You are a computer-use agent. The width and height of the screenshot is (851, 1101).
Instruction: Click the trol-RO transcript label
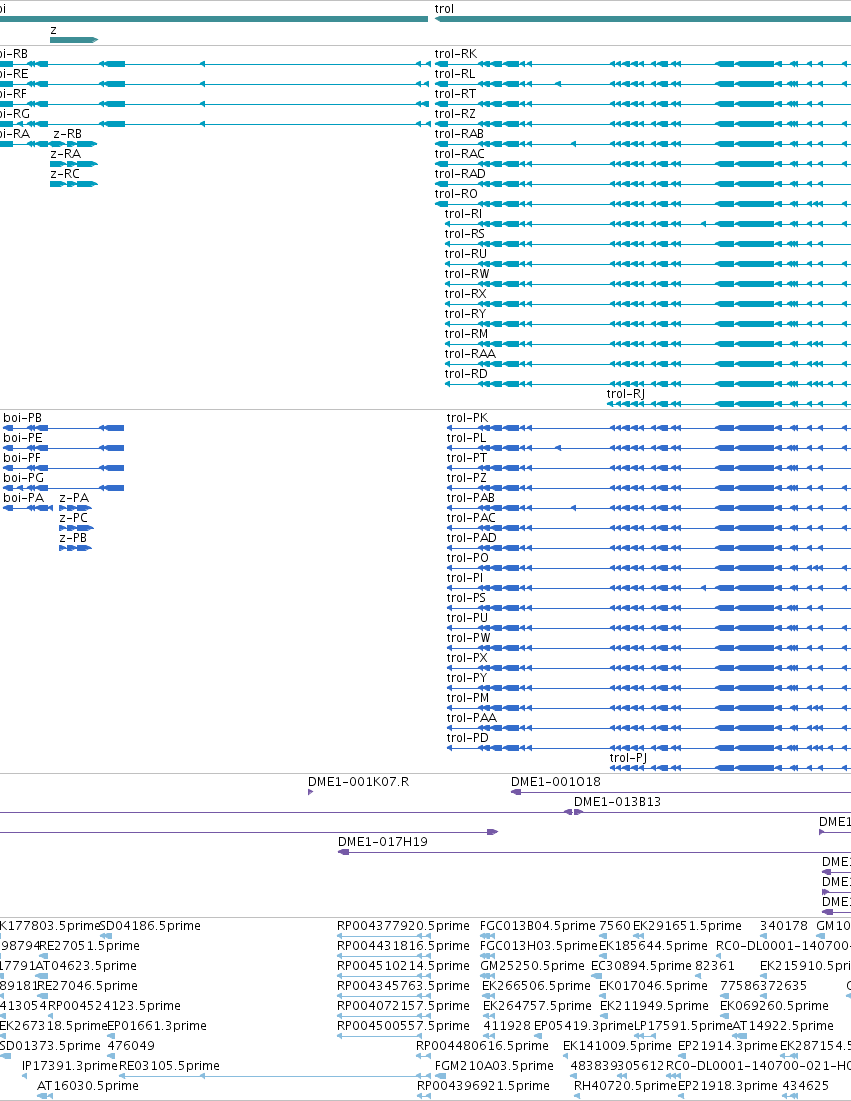(456, 194)
